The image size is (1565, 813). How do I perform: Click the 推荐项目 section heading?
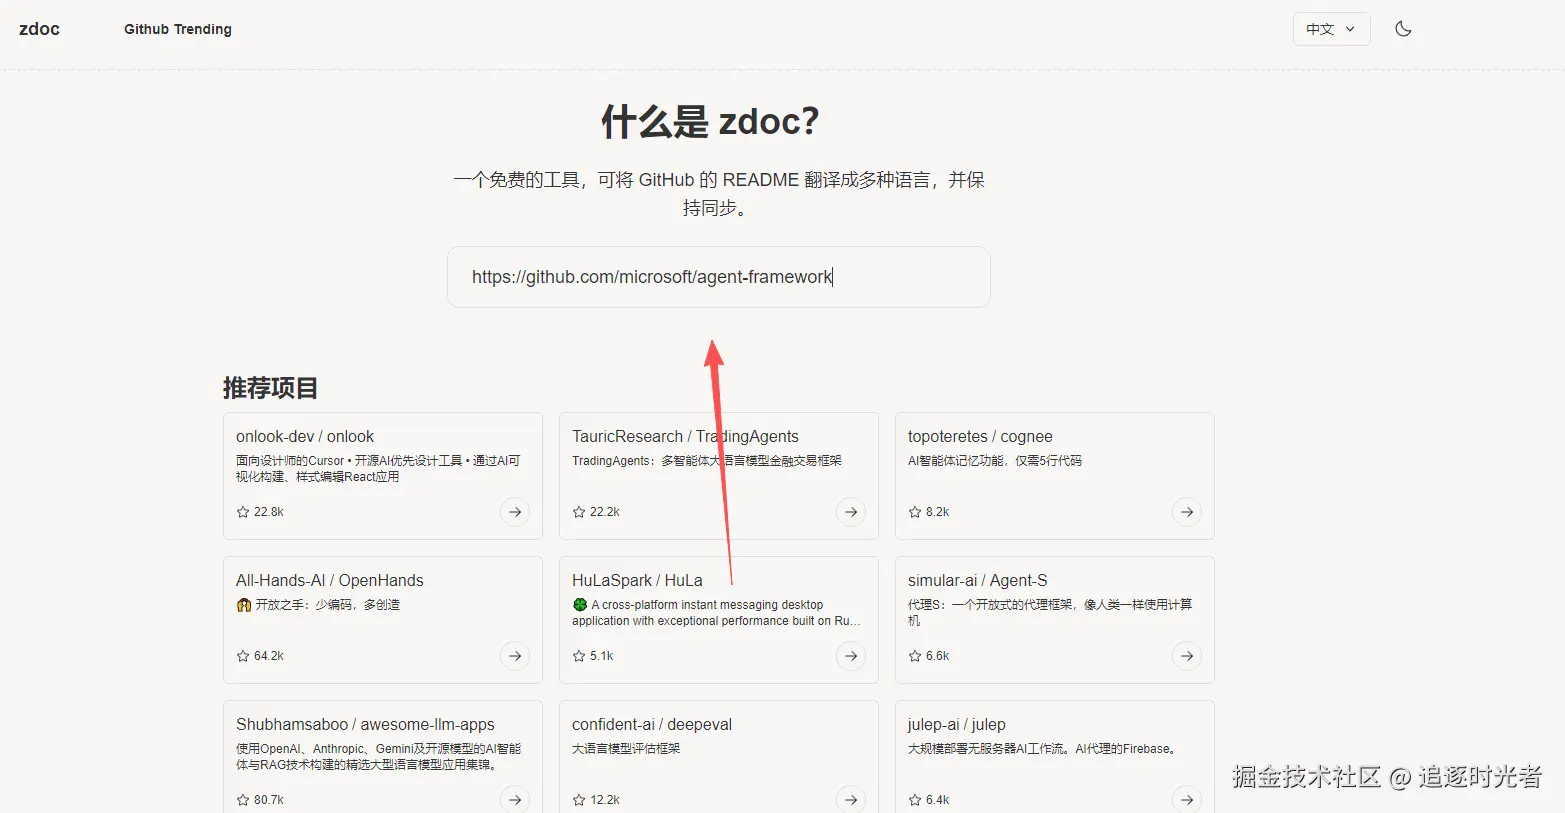[270, 388]
